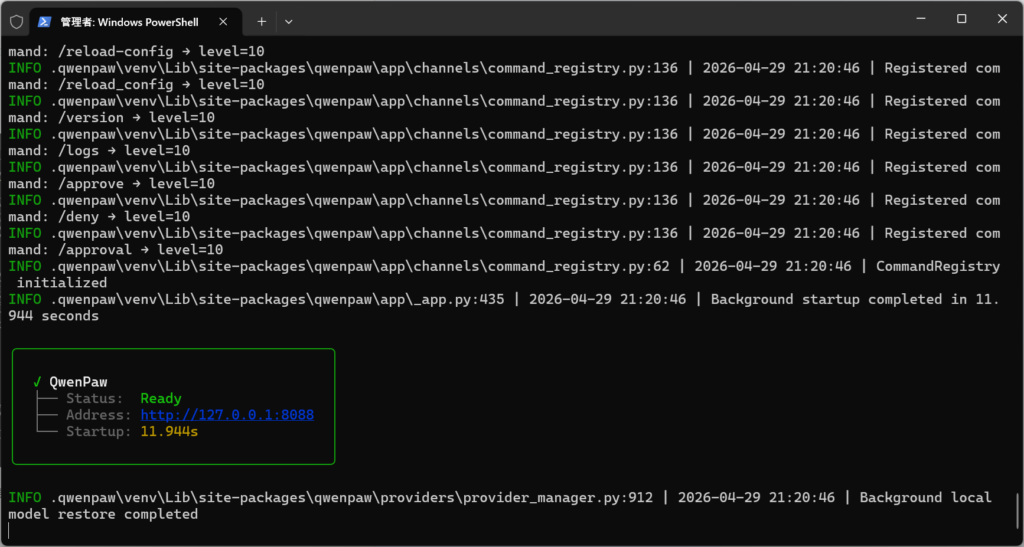Open a new tab with plus button
The width and height of the screenshot is (1024, 547).
(x=261, y=22)
